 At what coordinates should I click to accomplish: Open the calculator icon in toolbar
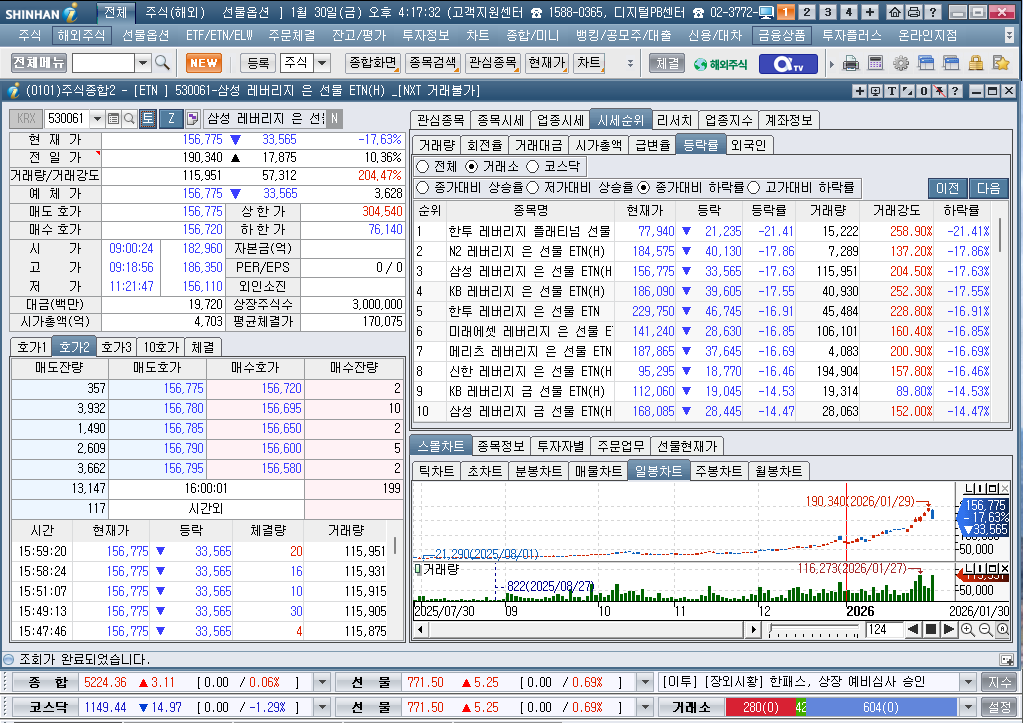(876, 63)
